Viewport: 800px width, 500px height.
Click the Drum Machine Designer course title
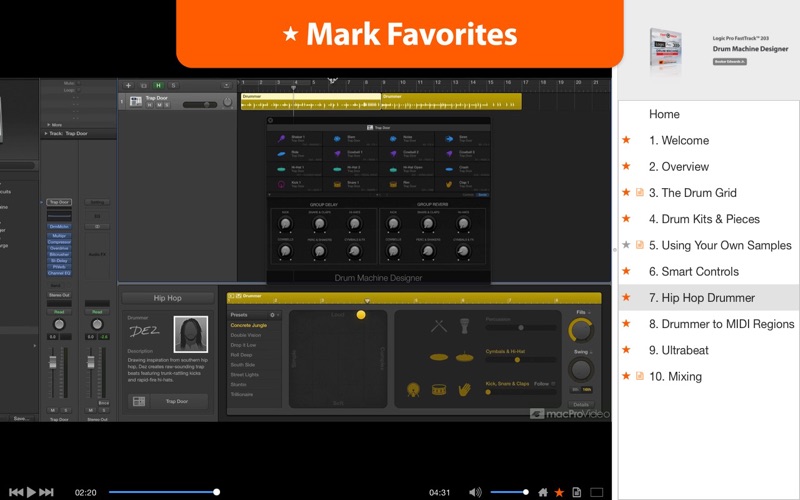[751, 49]
